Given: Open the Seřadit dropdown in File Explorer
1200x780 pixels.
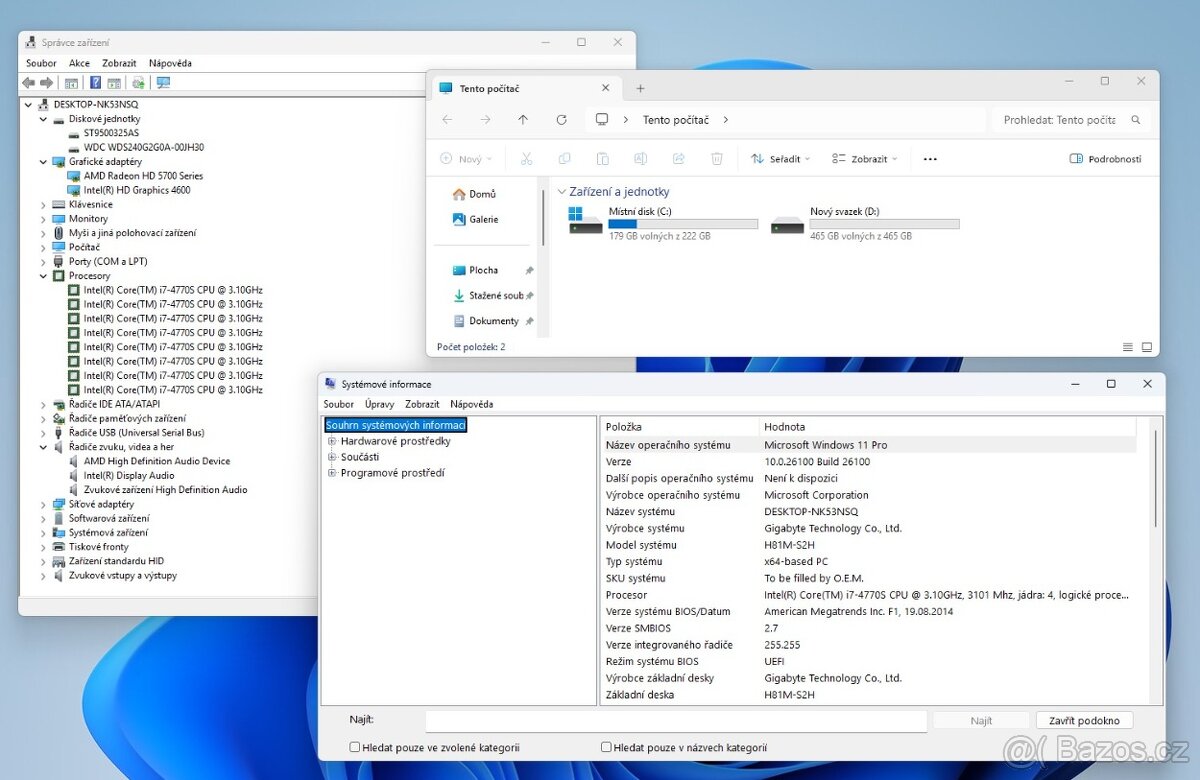Looking at the screenshot, I should point(779,158).
